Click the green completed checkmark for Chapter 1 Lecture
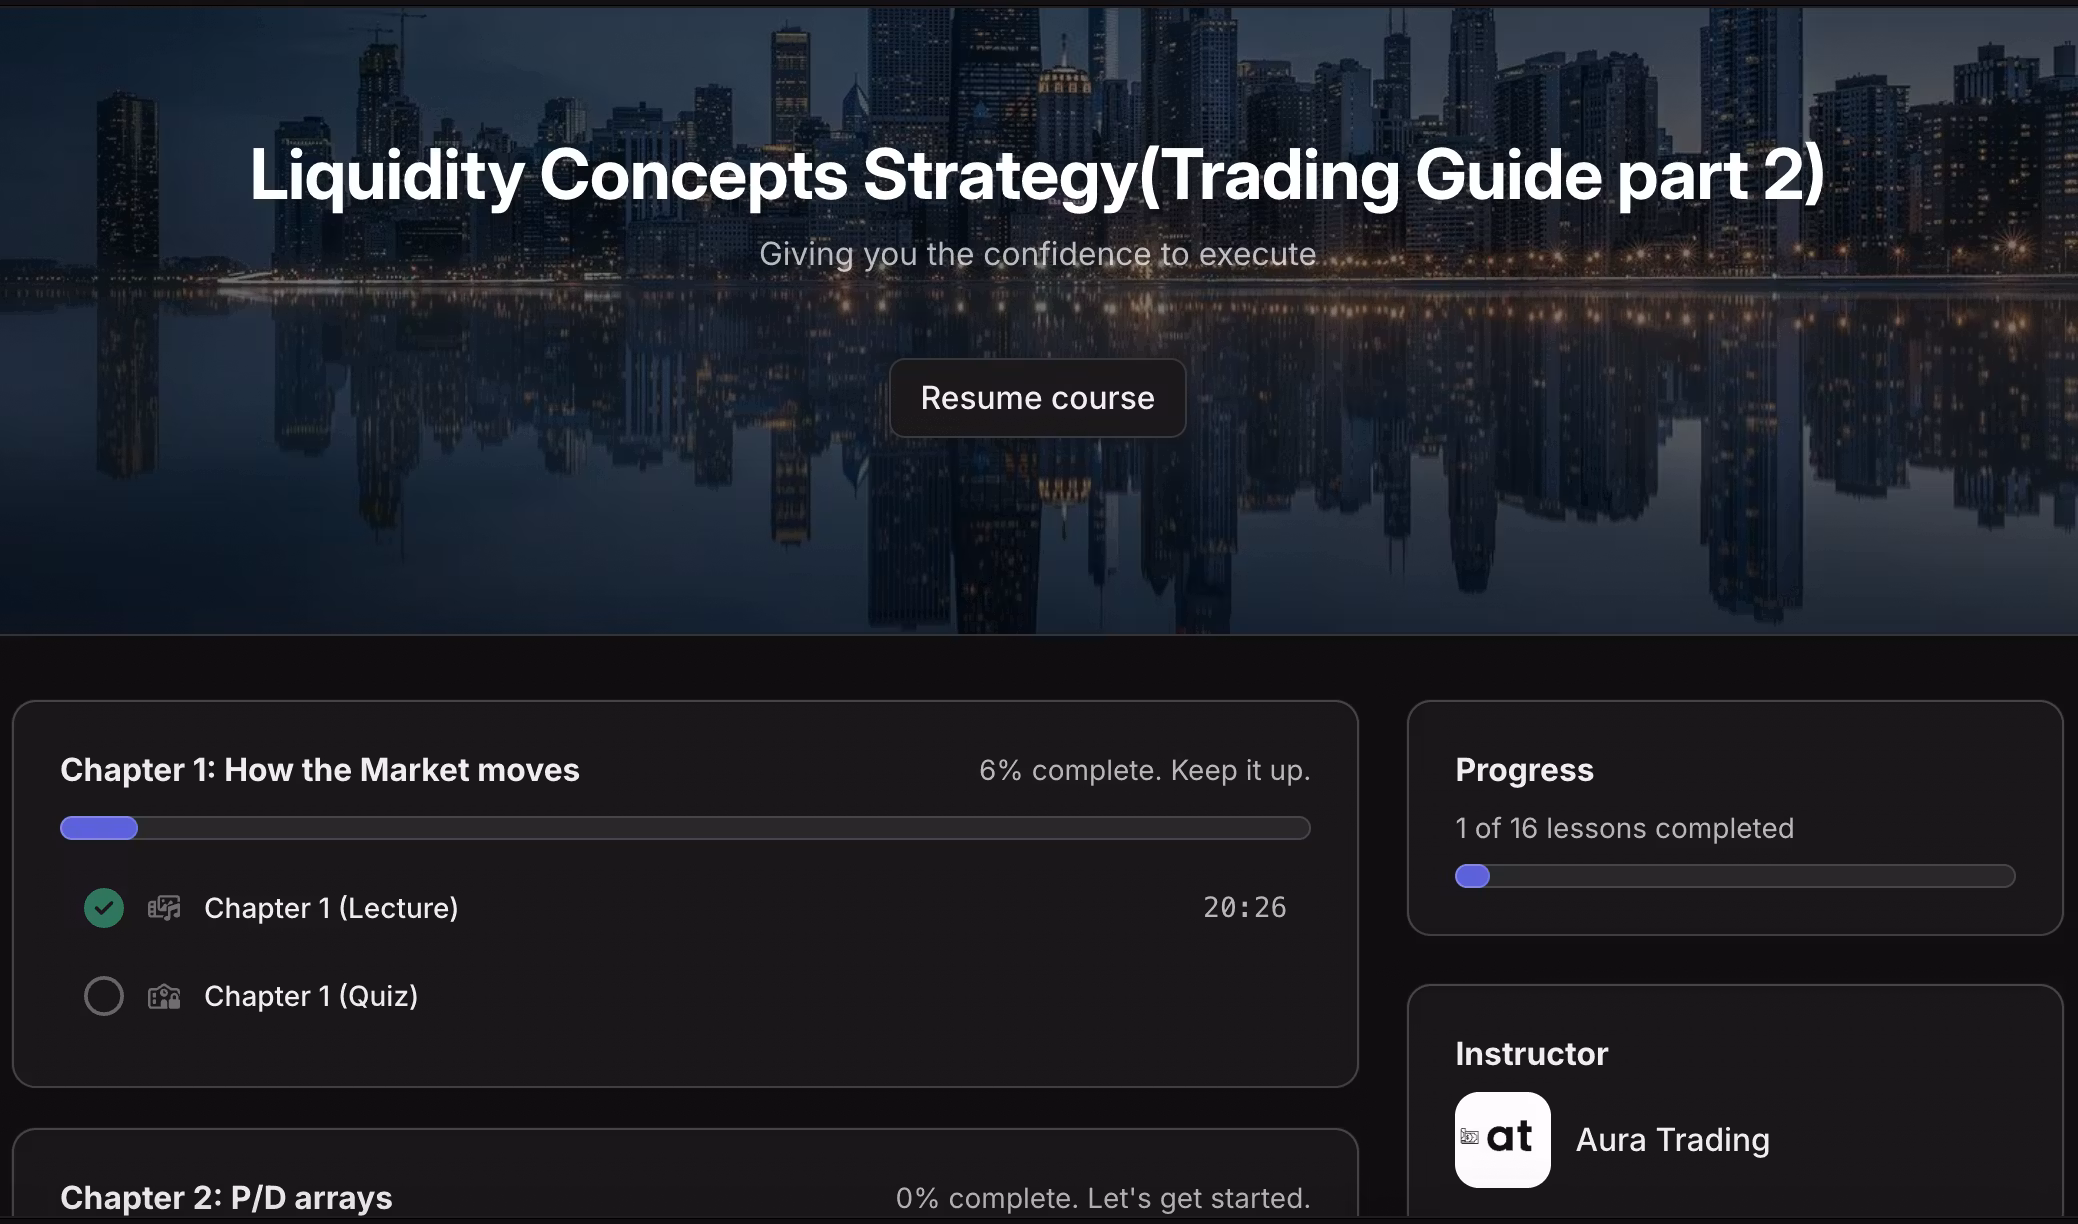This screenshot has height=1224, width=2078. pos(104,908)
